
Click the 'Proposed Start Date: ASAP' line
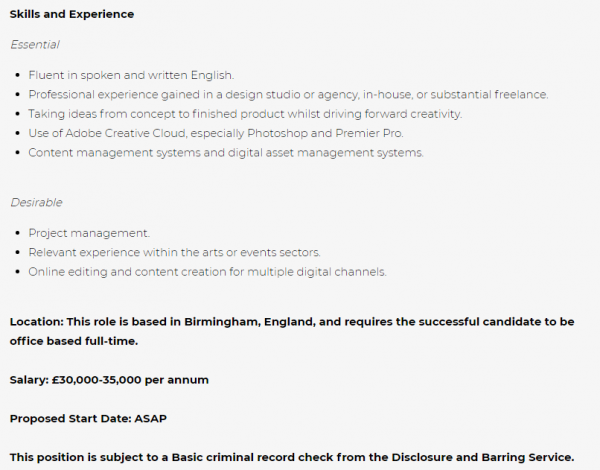(x=88, y=419)
